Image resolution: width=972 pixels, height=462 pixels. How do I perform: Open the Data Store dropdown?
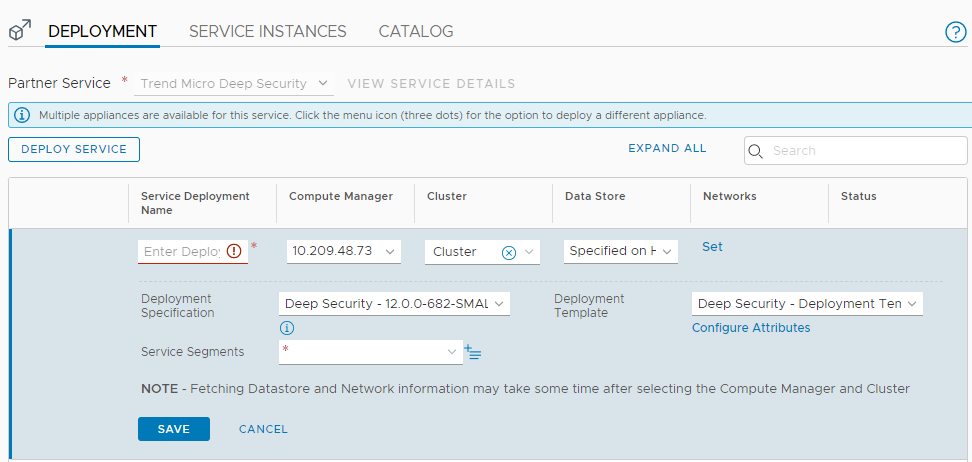pyautogui.click(x=620, y=252)
